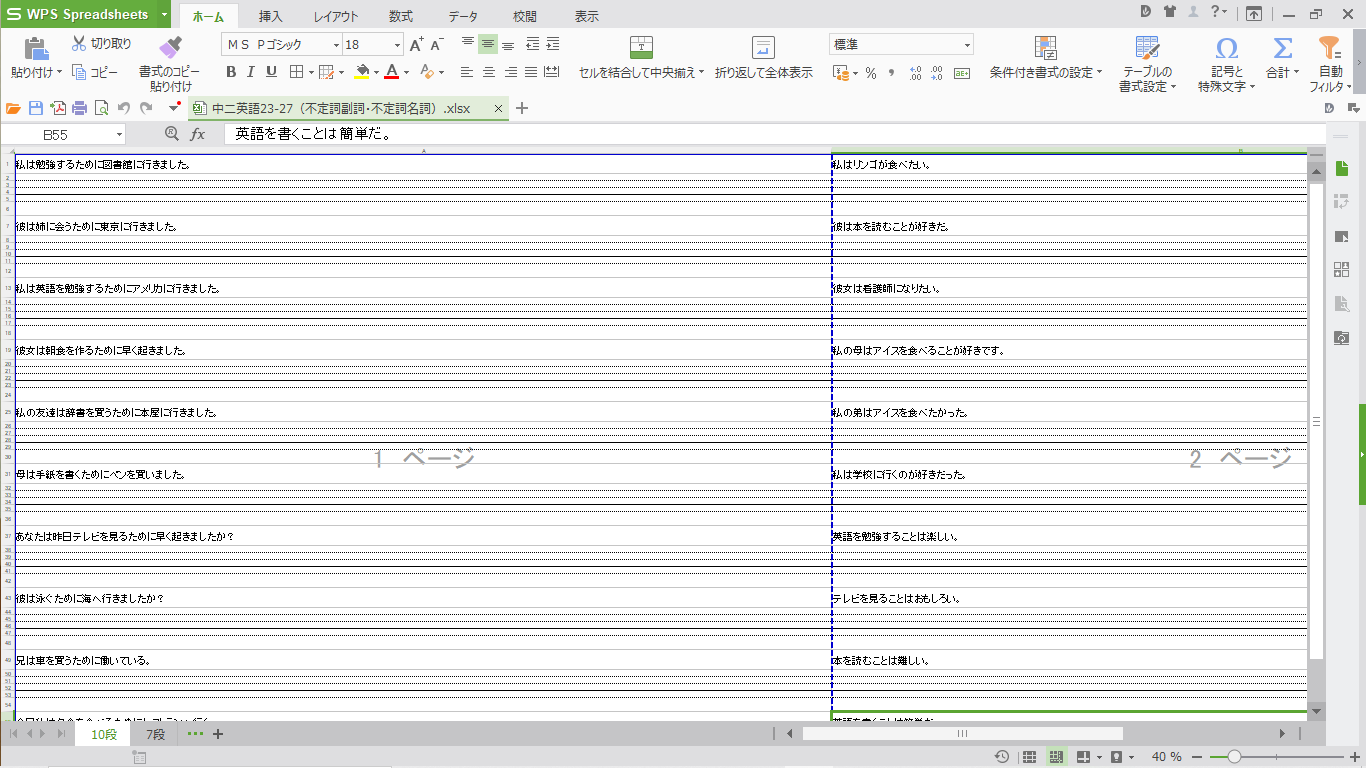Image resolution: width=1366 pixels, height=768 pixels.
Task: Open the WPS skin shirt icon
Action: [x=1170, y=12]
